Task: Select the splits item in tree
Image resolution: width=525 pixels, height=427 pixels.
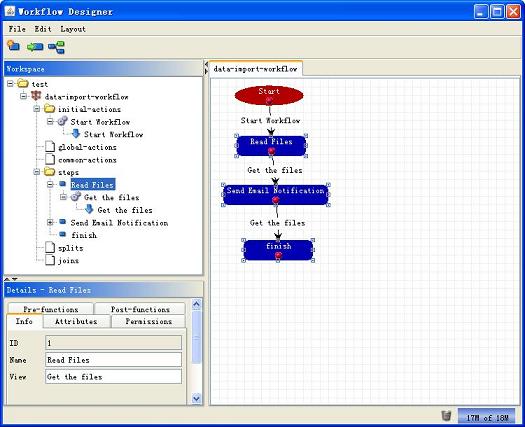Action: click(x=71, y=248)
